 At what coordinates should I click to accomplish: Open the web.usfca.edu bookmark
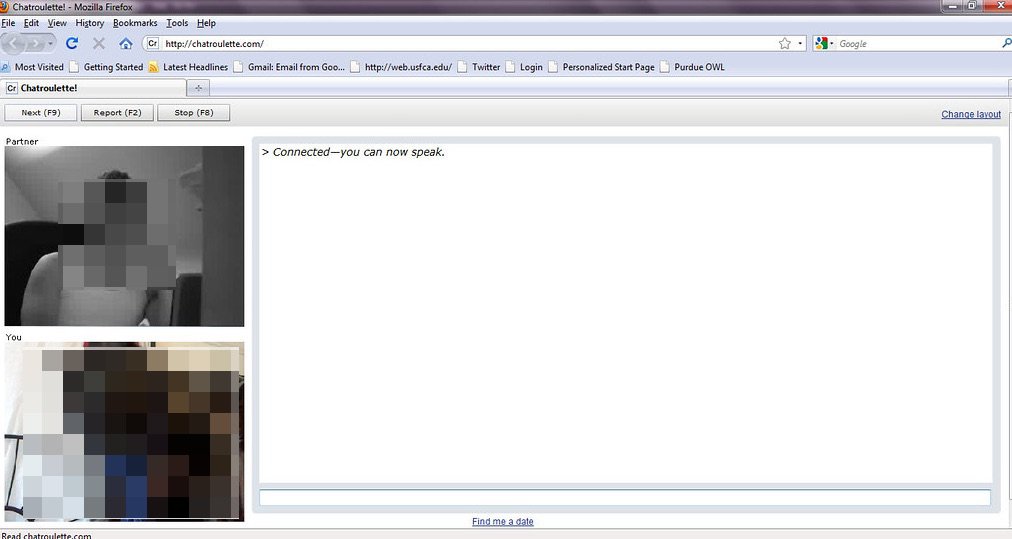tap(401, 66)
